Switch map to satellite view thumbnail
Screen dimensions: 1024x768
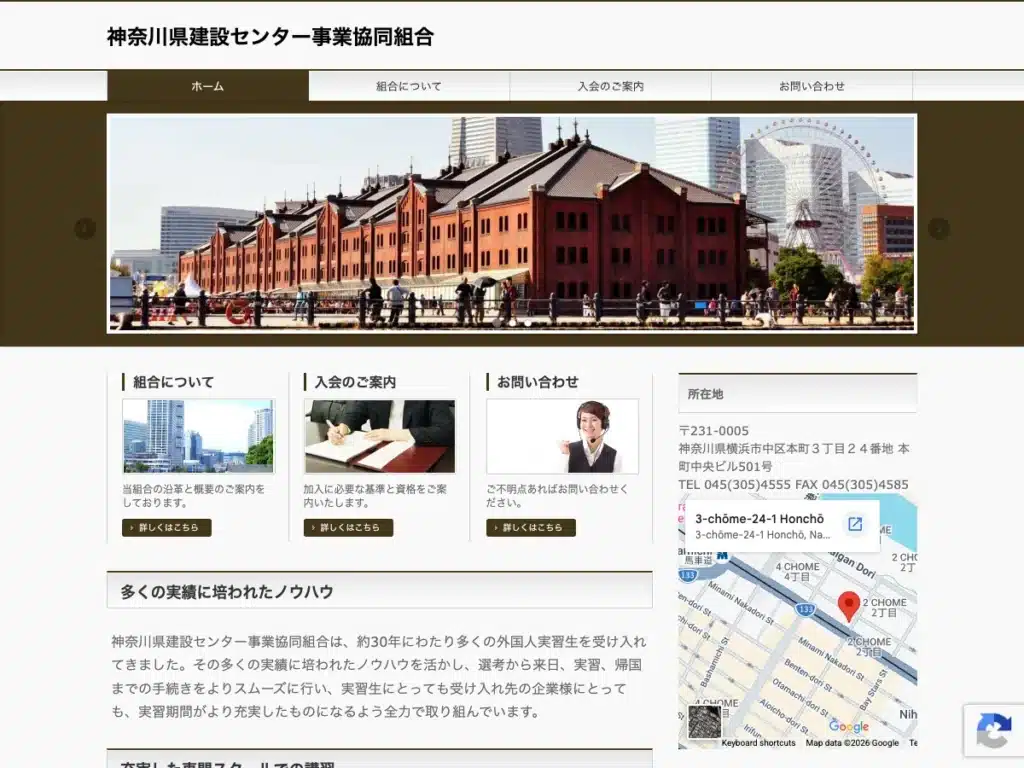(705, 722)
